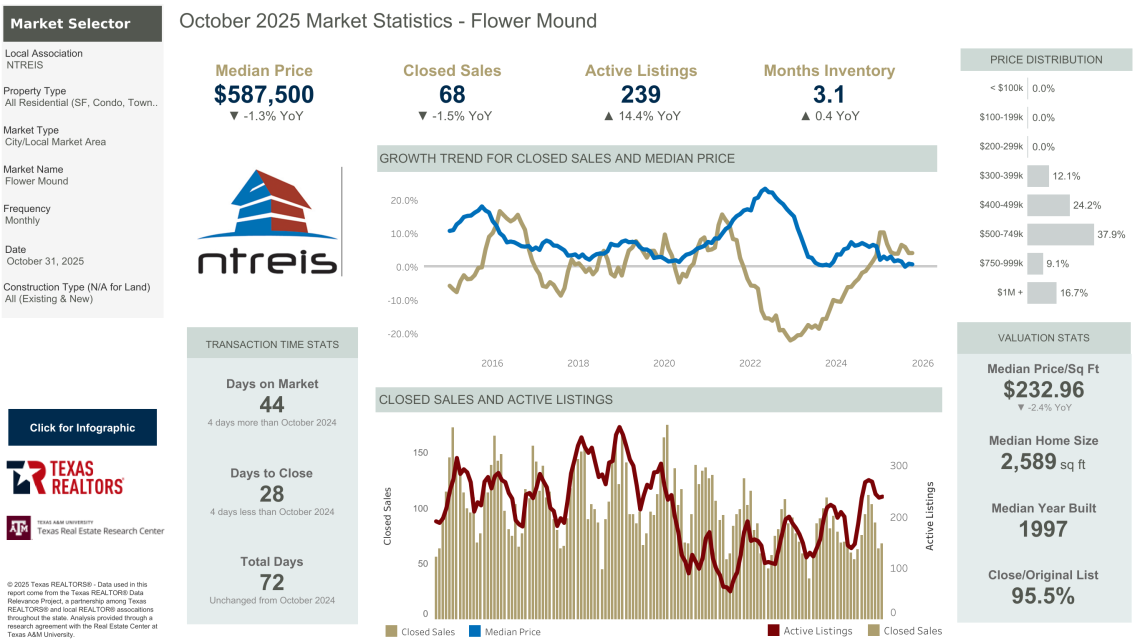Image resolution: width=1140 pixels, height=641 pixels.
Task: Click the Texas A&M Research Center logo
Action: tap(85, 528)
